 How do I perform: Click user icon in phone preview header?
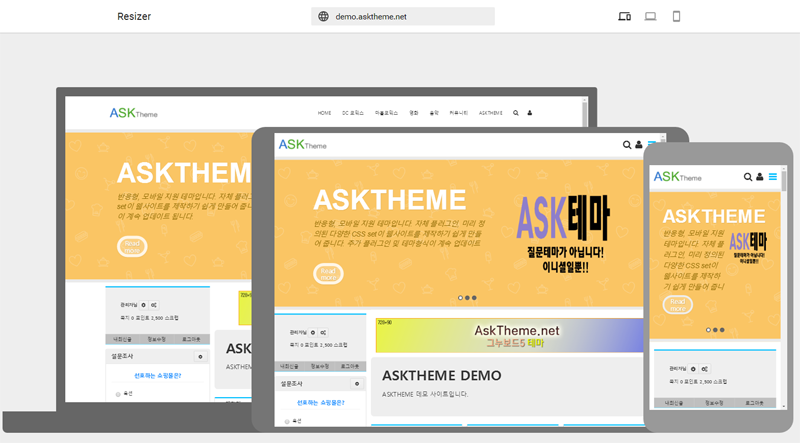pos(758,177)
